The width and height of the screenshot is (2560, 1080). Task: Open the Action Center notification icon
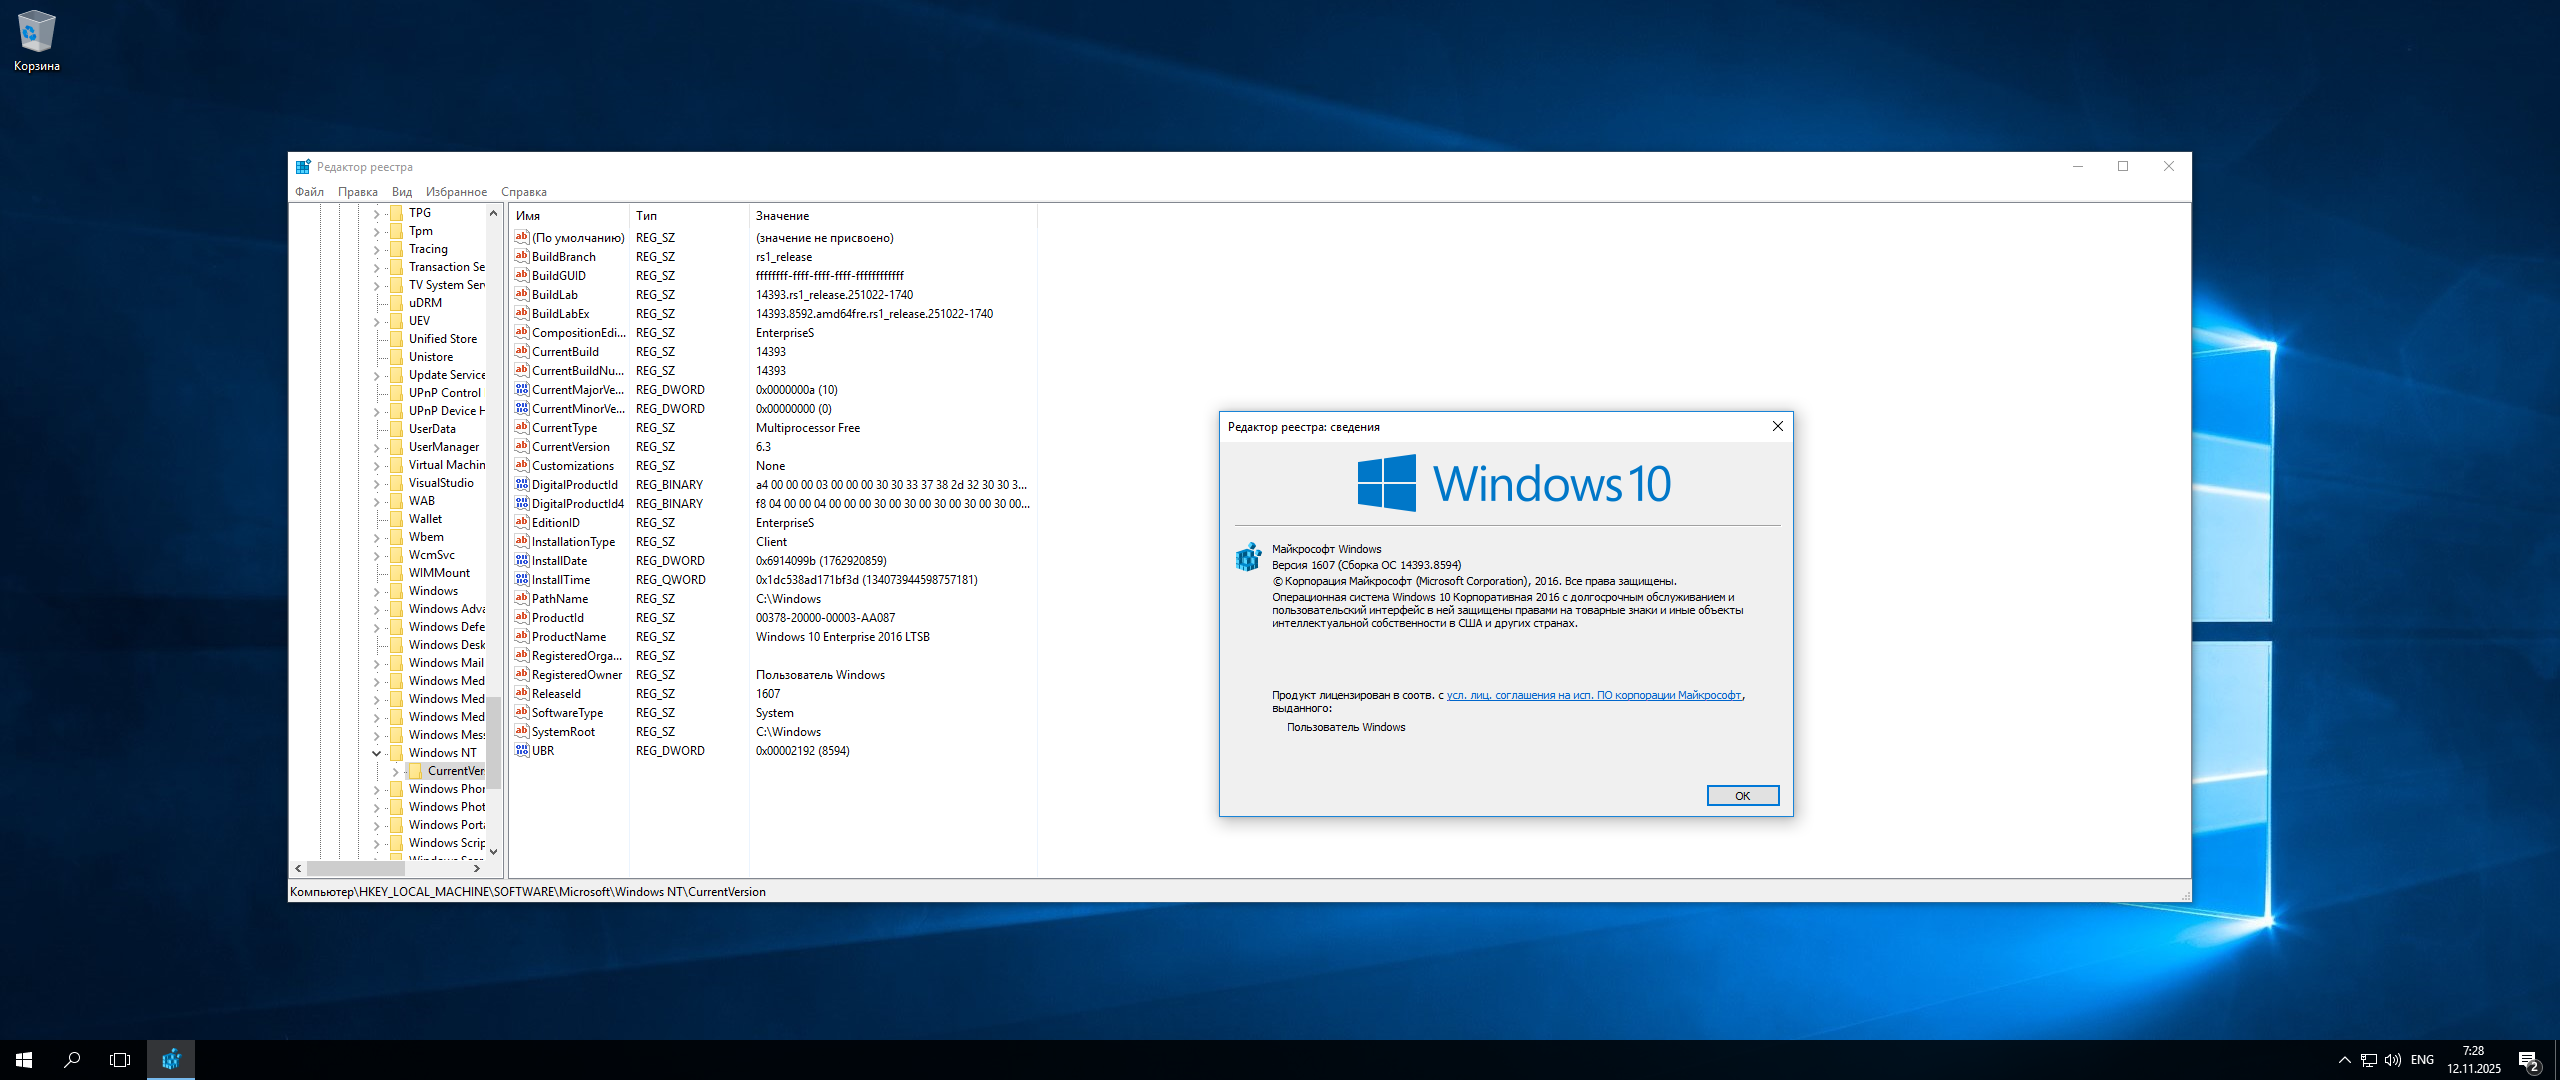tap(2528, 1060)
